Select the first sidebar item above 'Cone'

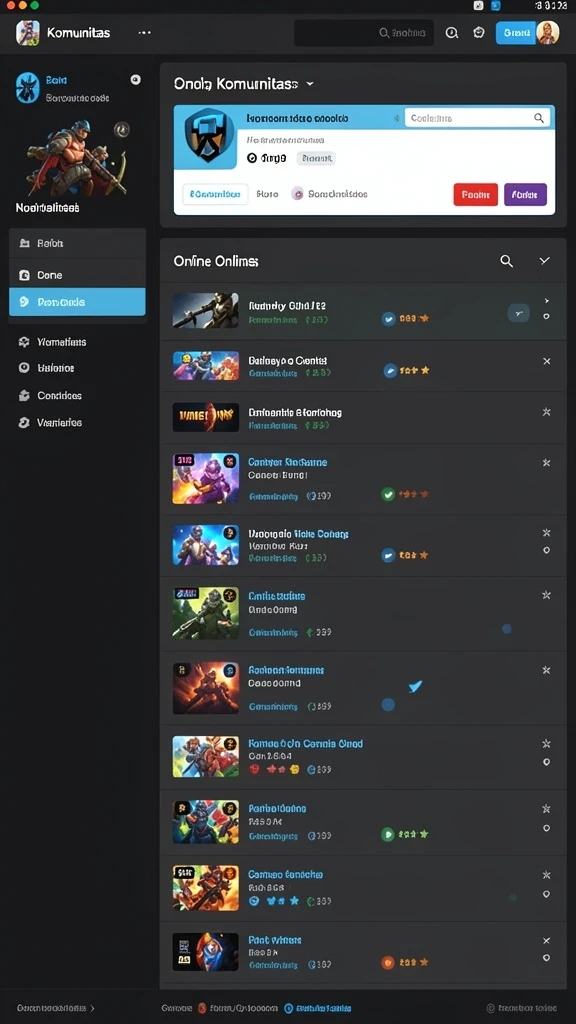(x=77, y=243)
